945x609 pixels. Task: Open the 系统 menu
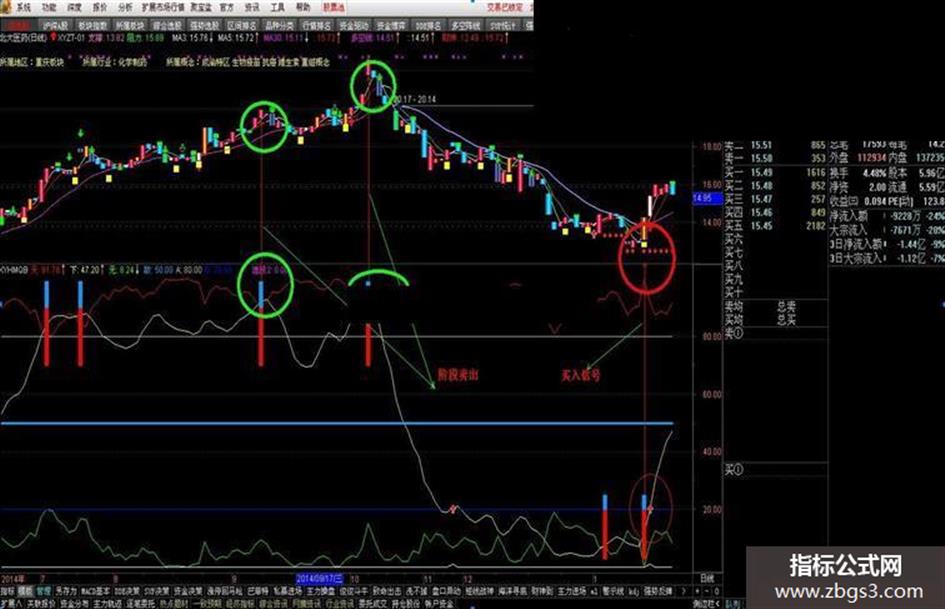[x=22, y=8]
